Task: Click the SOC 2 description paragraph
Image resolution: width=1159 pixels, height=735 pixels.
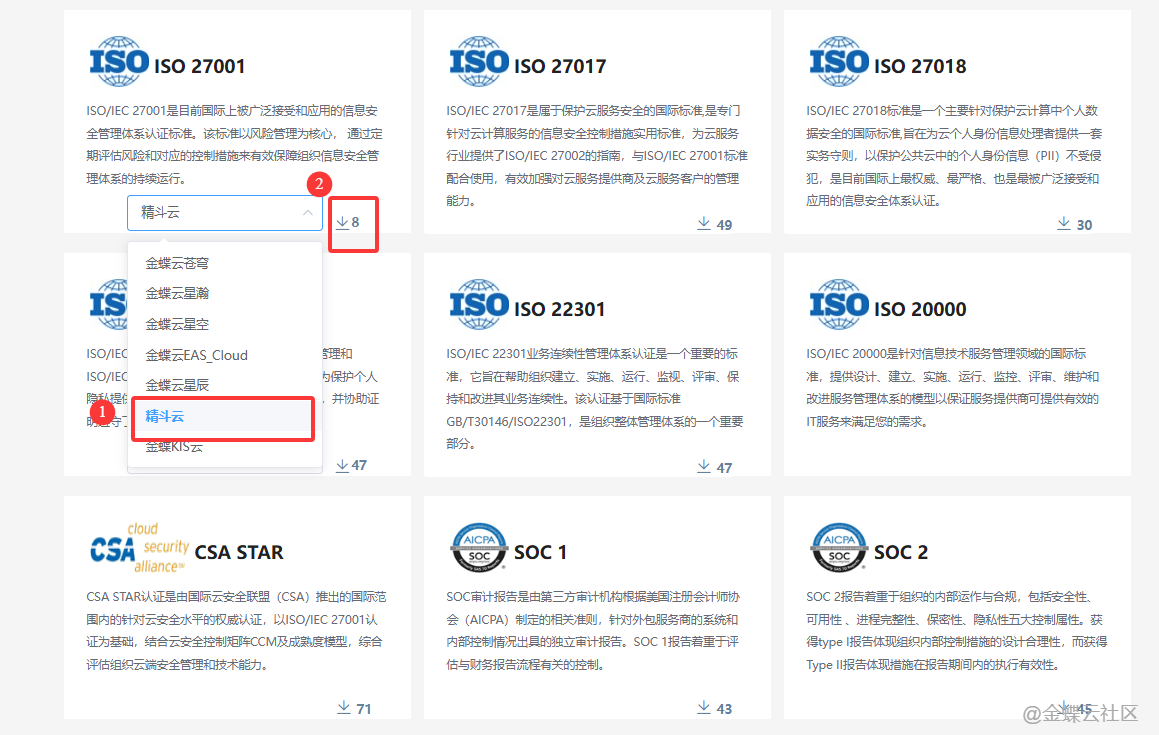Action: click(x=956, y=631)
